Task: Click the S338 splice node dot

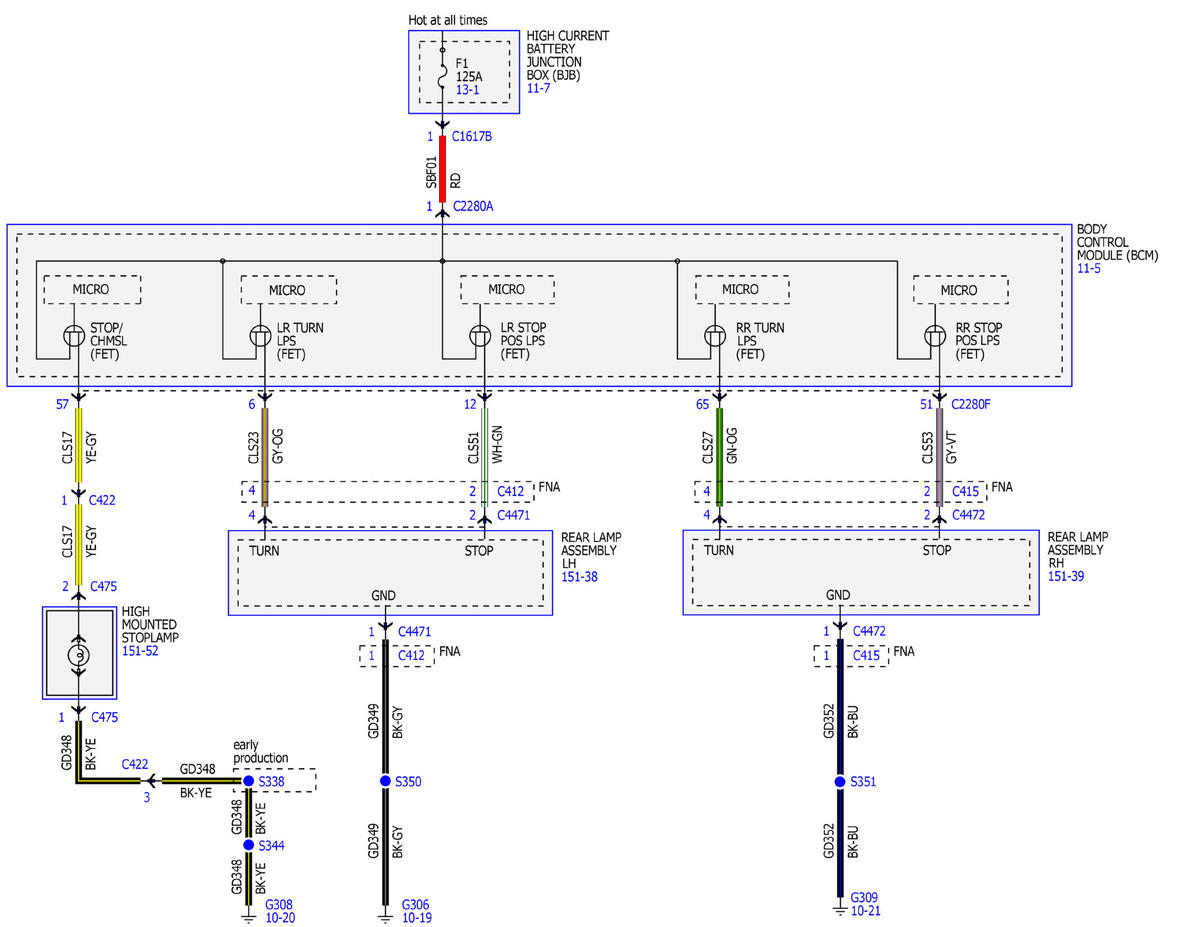Action: [249, 780]
